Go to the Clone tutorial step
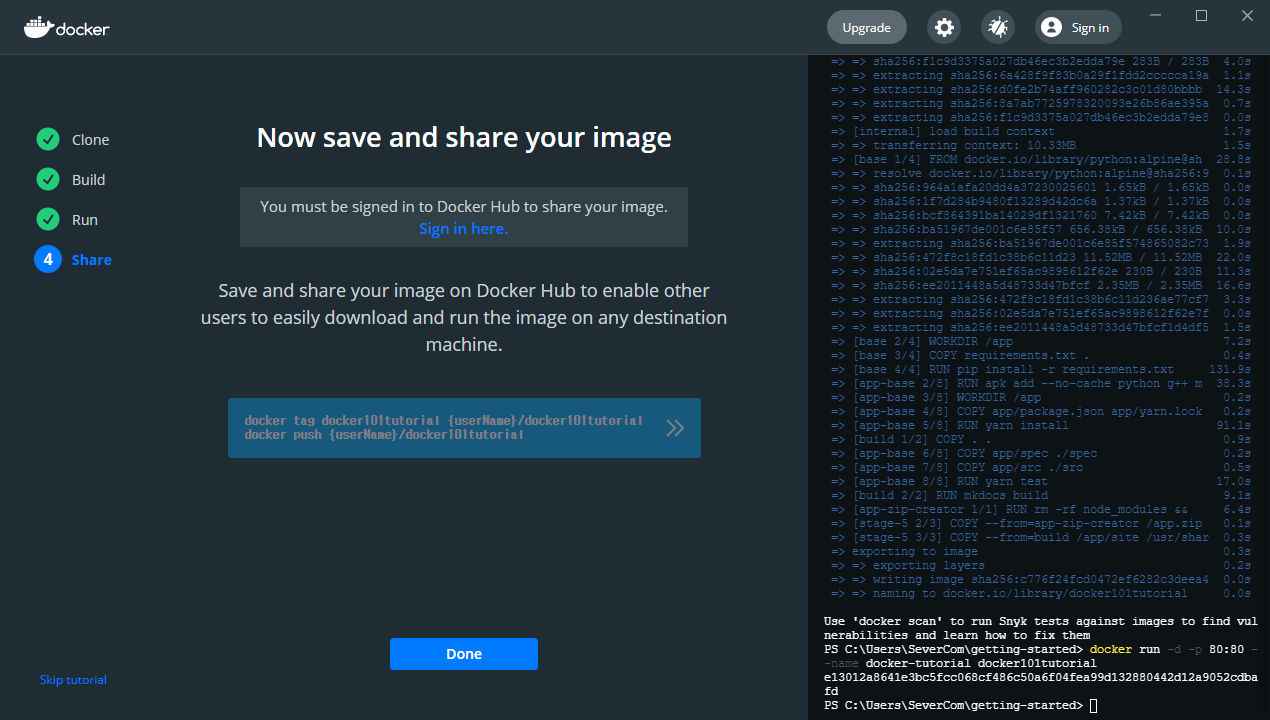1270x720 pixels. point(90,140)
